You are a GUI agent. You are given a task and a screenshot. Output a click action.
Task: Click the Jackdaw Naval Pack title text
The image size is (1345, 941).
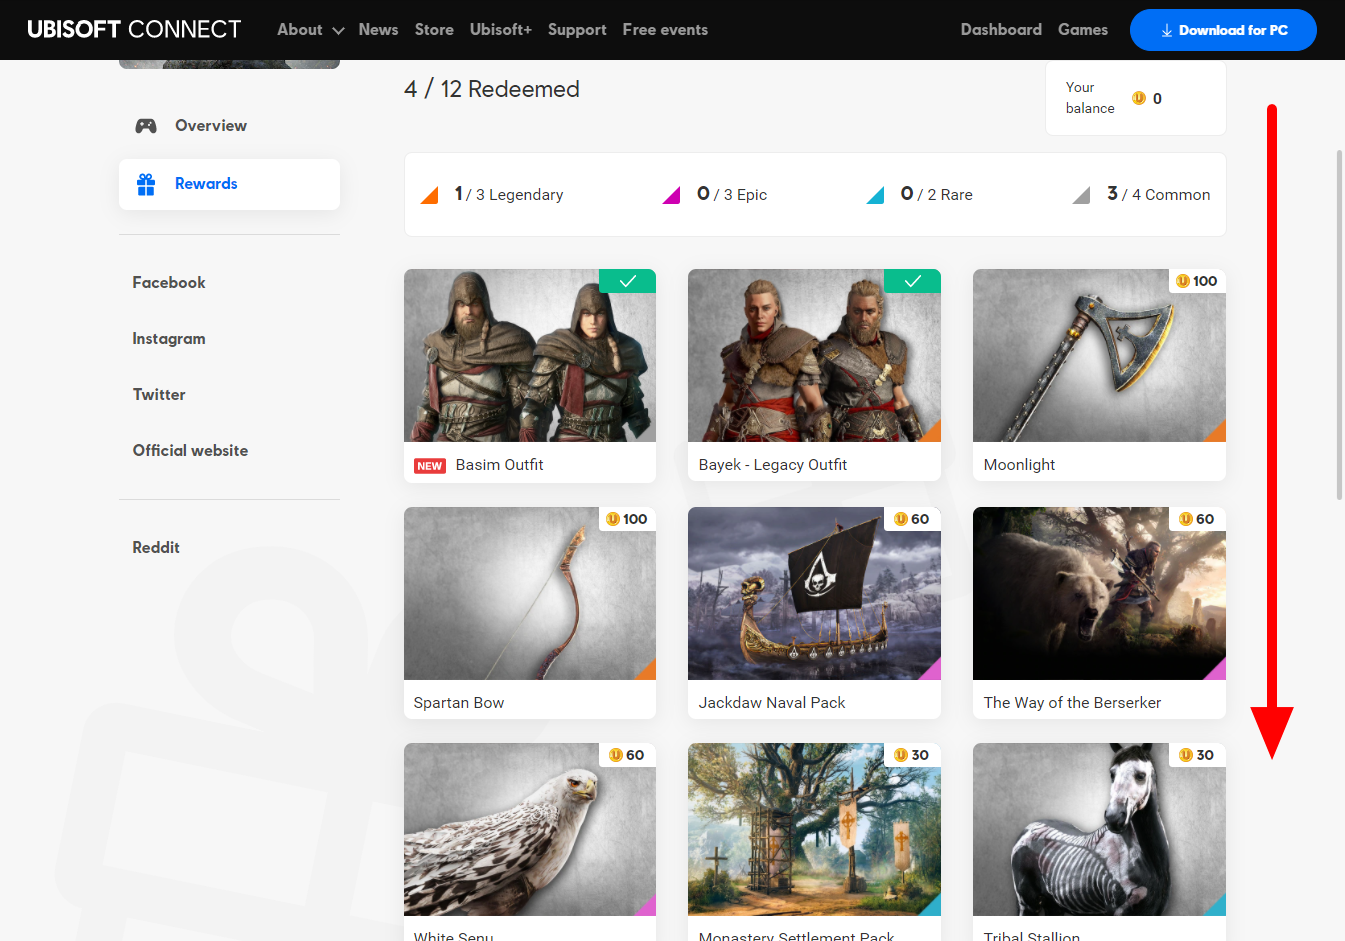click(x=772, y=703)
